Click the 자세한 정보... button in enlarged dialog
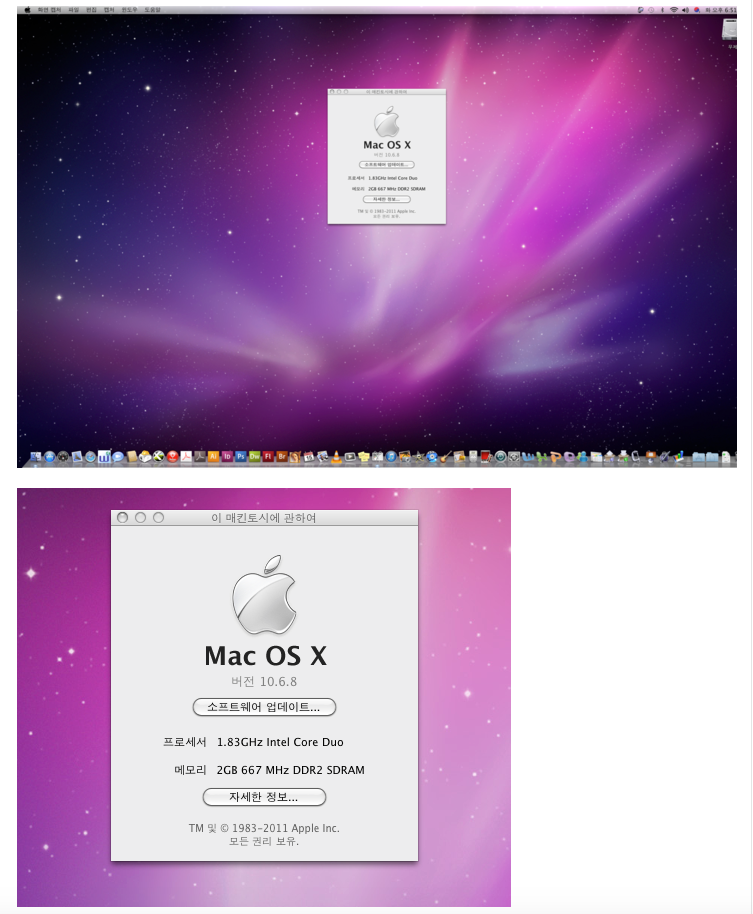 pyautogui.click(x=264, y=797)
